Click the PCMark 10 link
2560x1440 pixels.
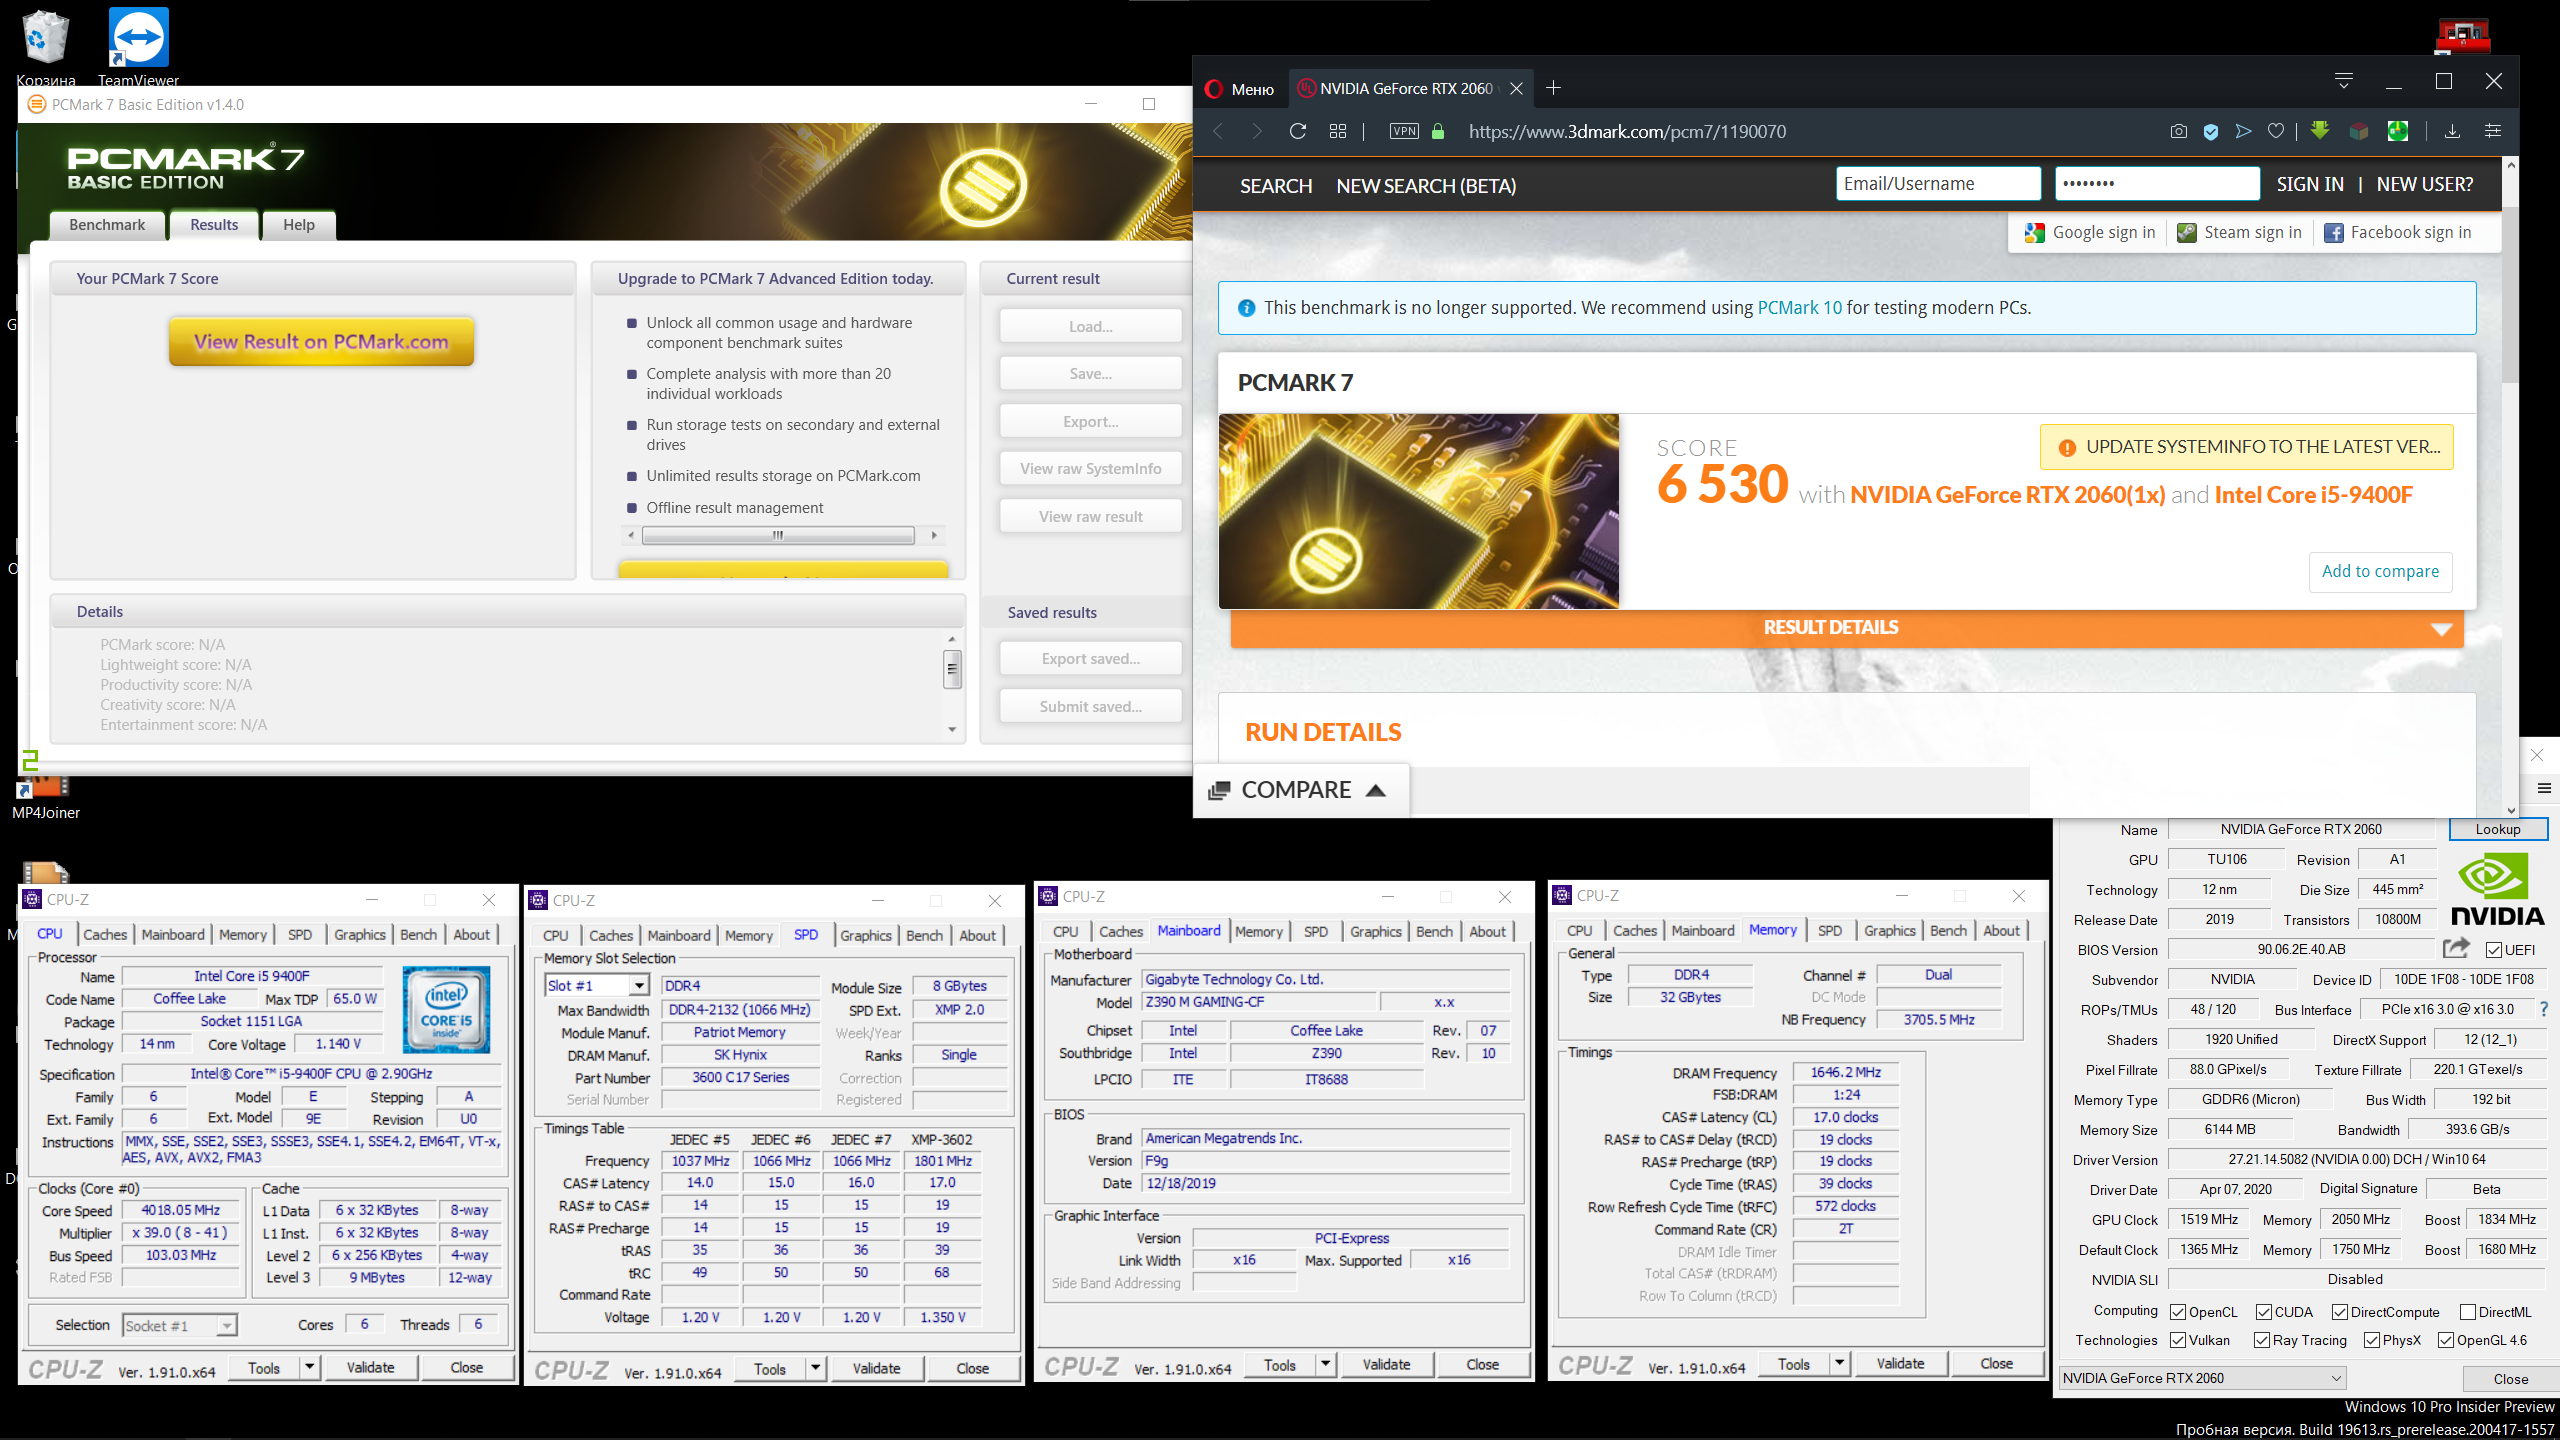tap(1799, 308)
